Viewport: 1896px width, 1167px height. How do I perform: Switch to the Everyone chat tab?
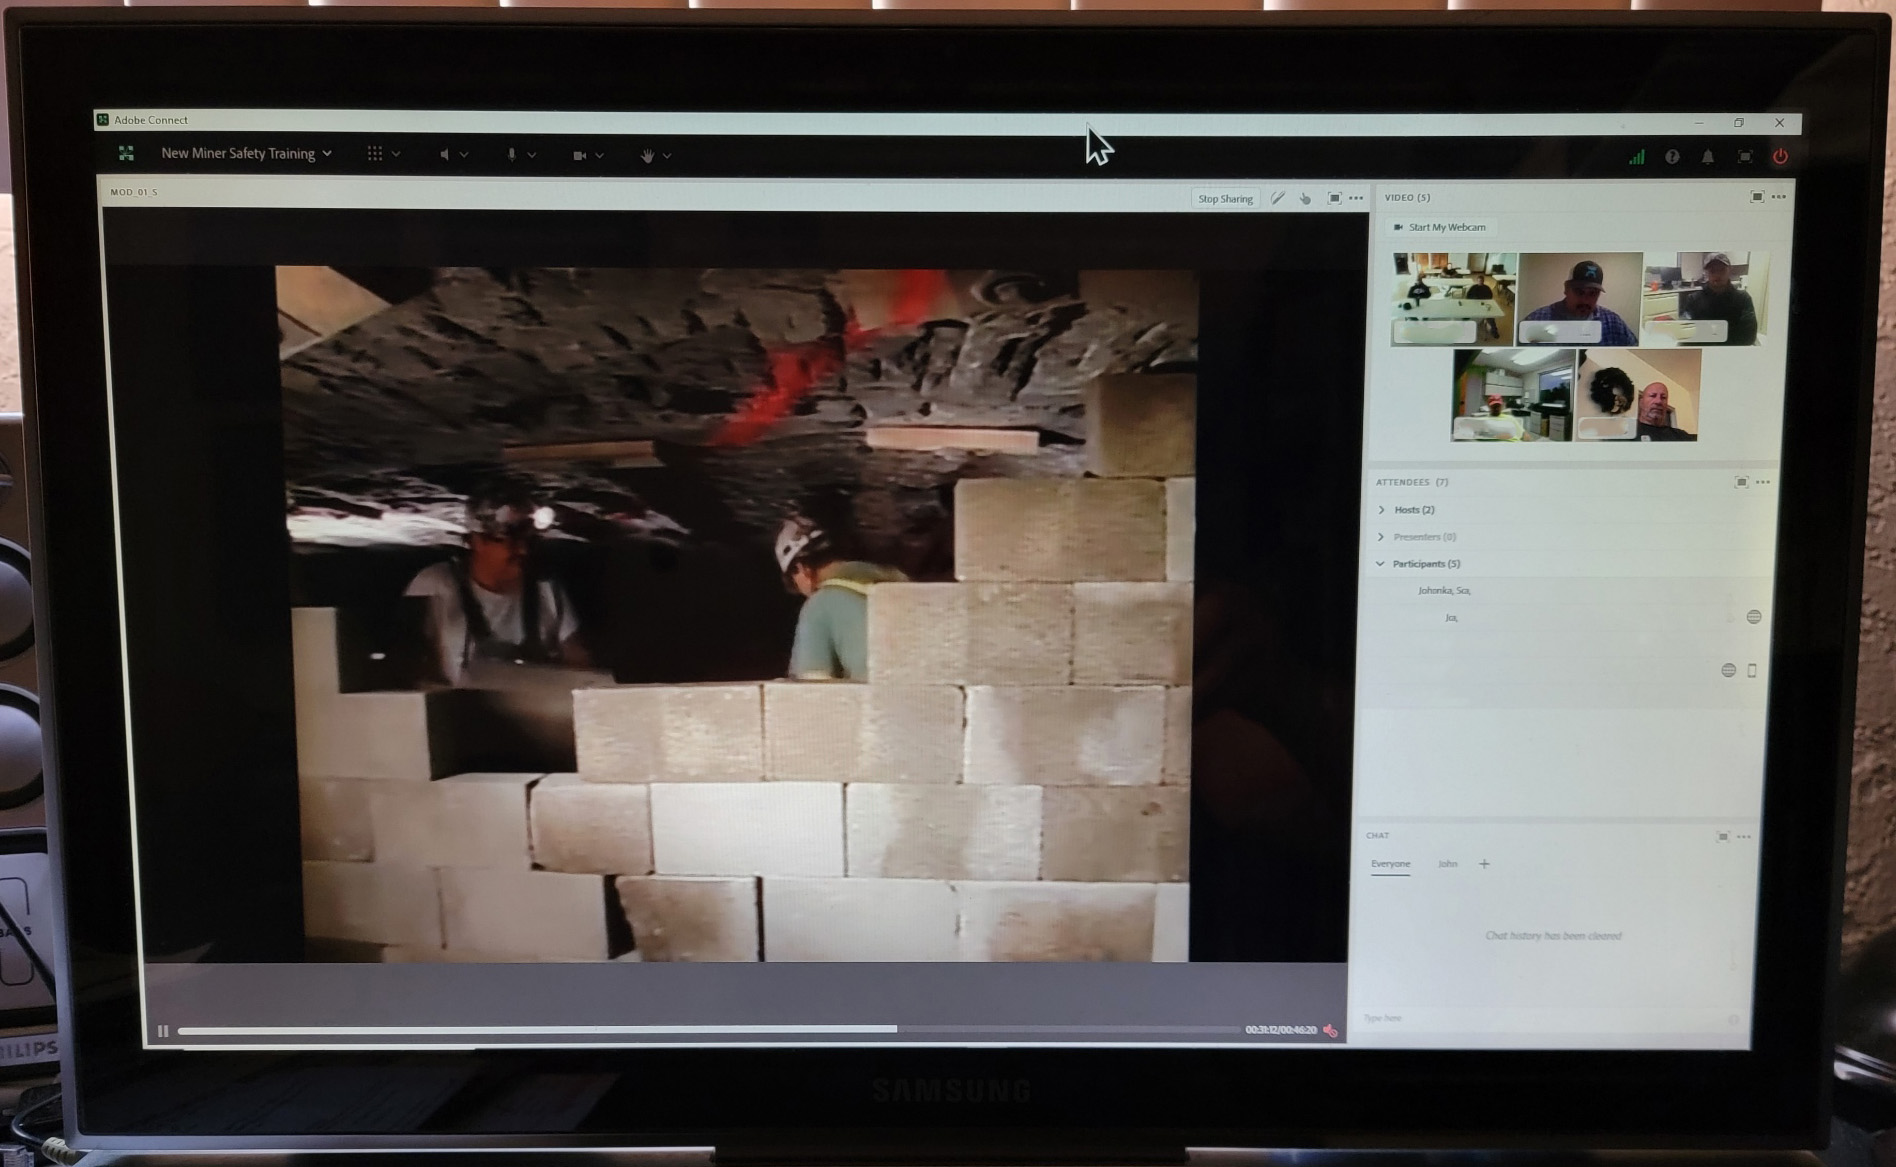(x=1390, y=864)
